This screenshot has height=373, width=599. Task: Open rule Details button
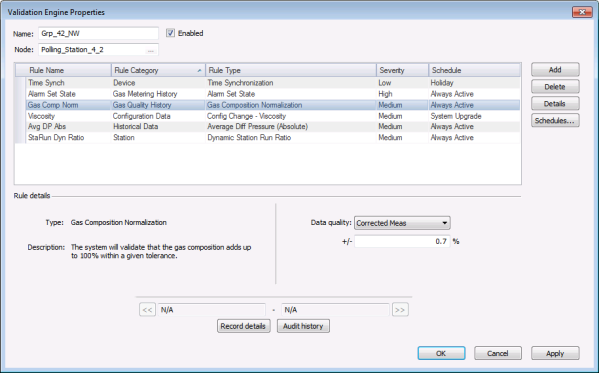(555, 104)
